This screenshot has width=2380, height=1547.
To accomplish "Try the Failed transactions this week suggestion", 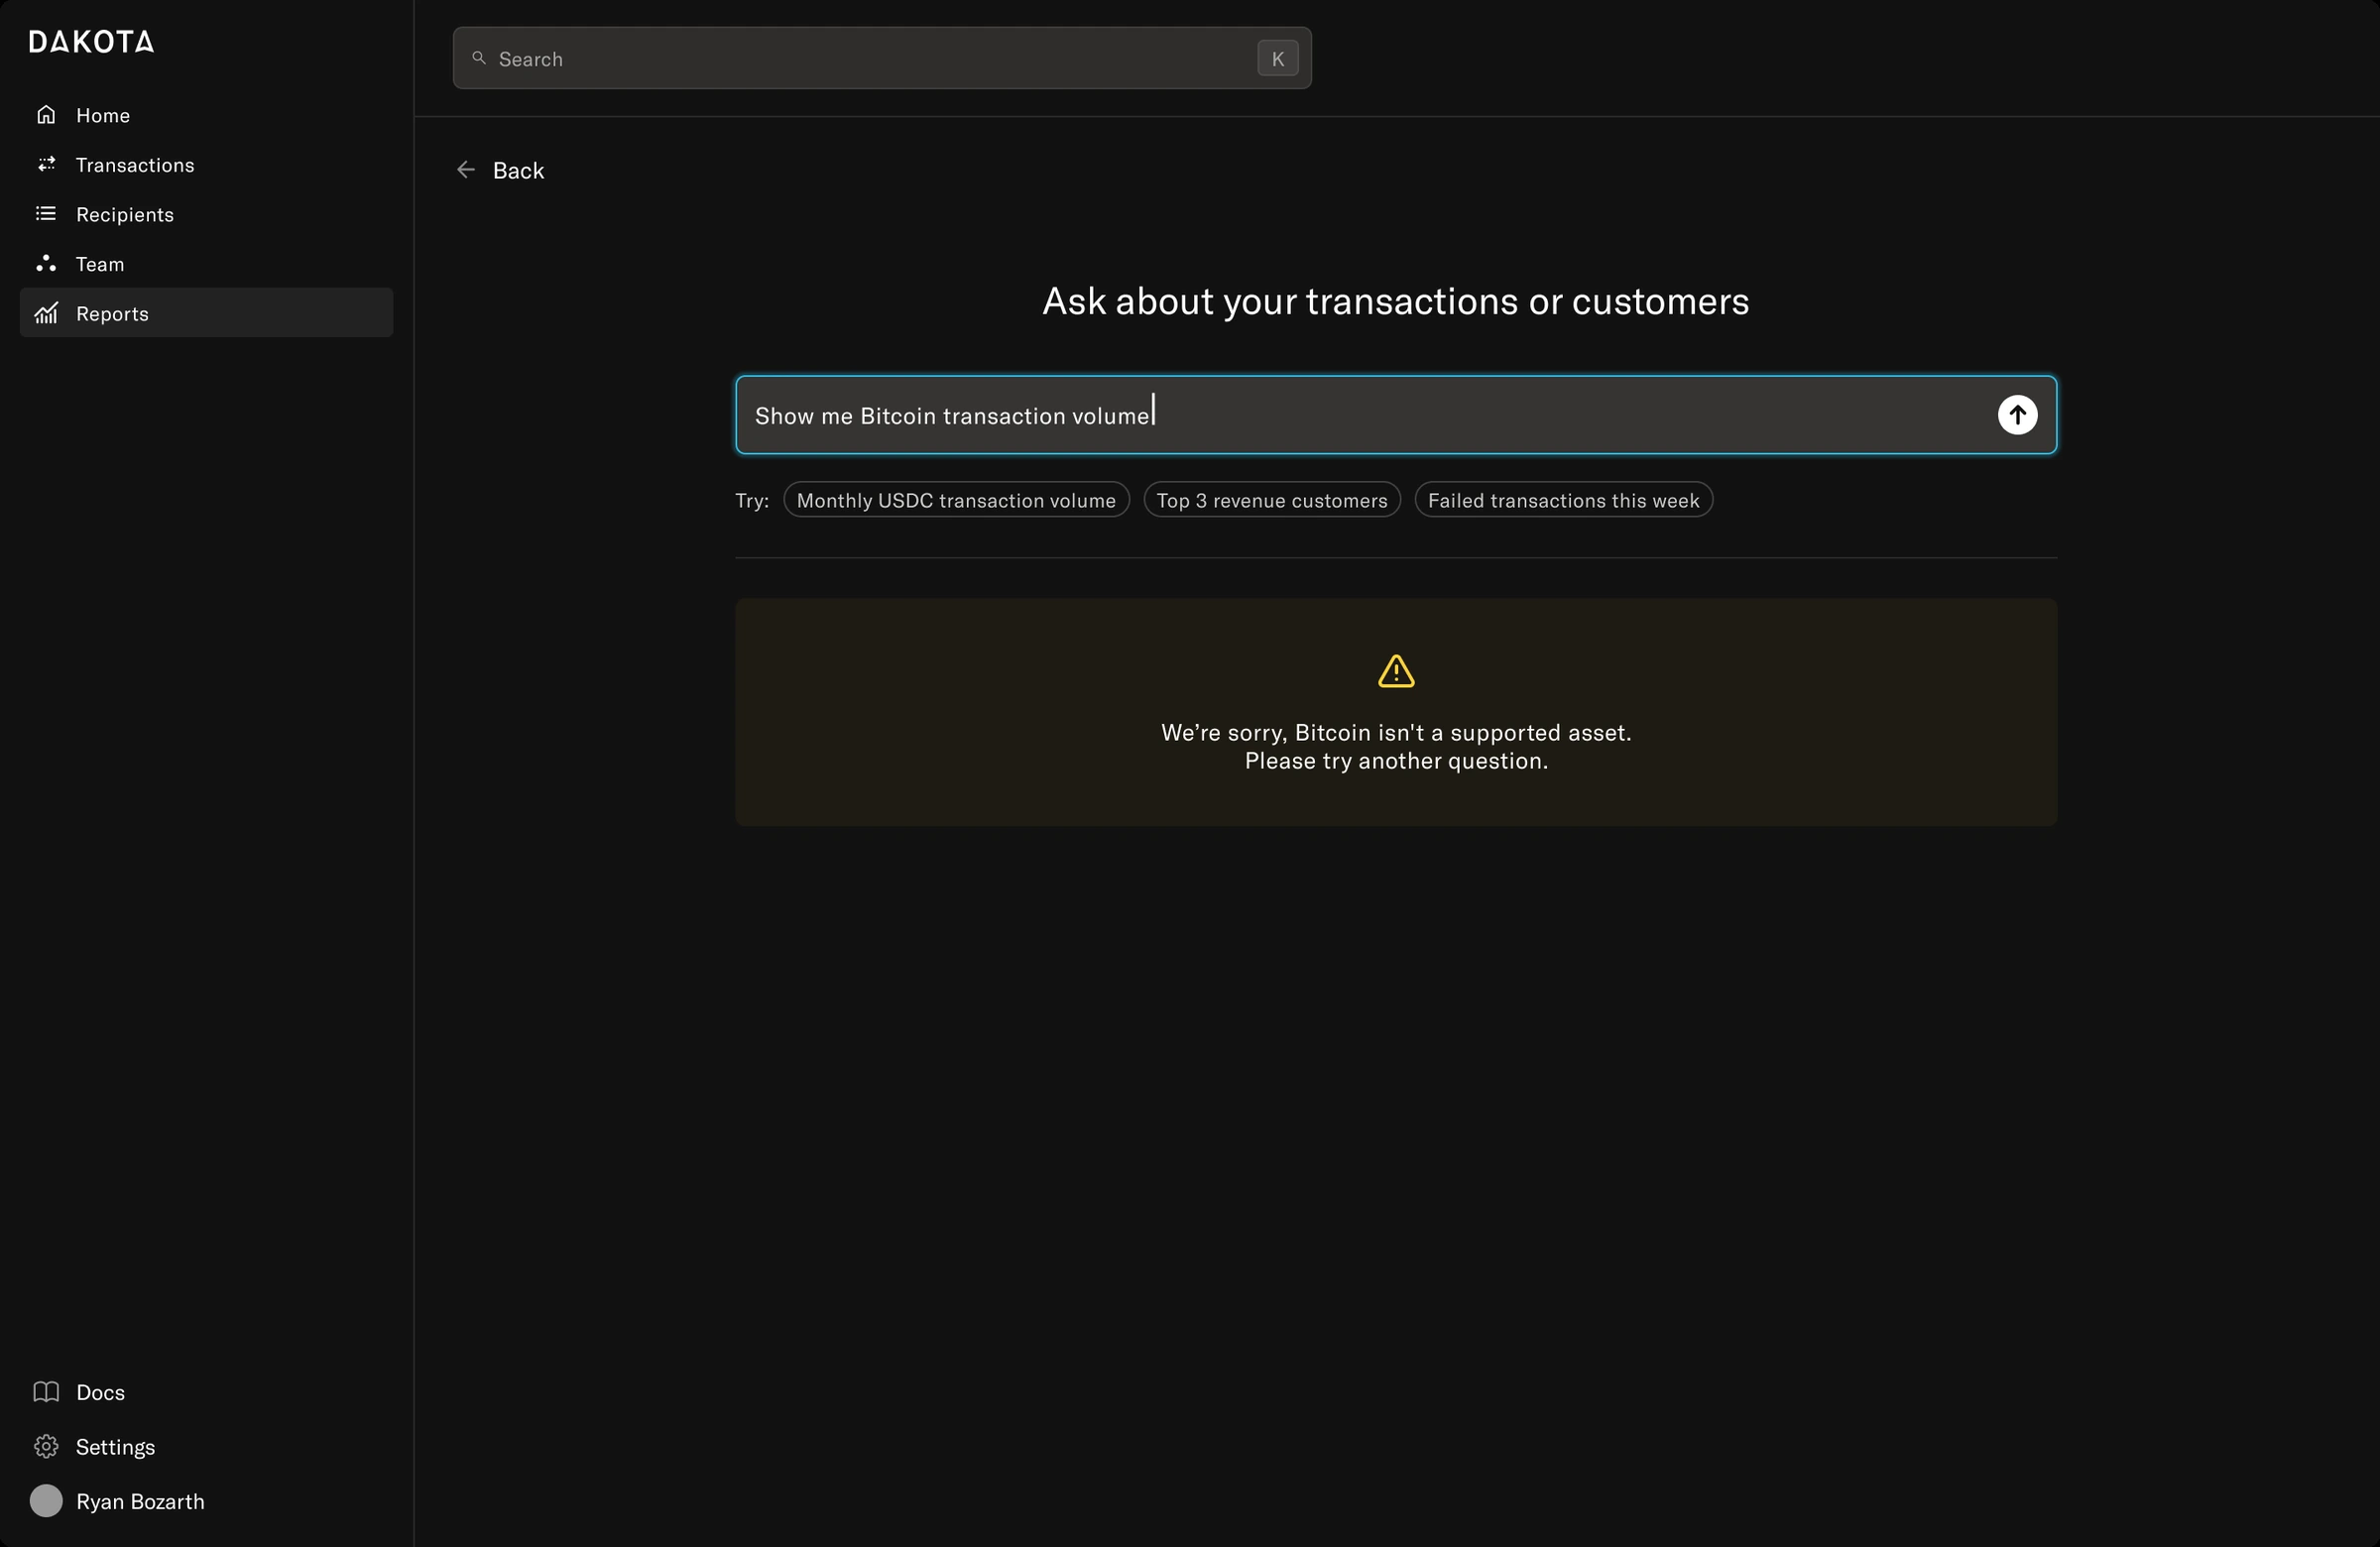I will [x=1563, y=500].
